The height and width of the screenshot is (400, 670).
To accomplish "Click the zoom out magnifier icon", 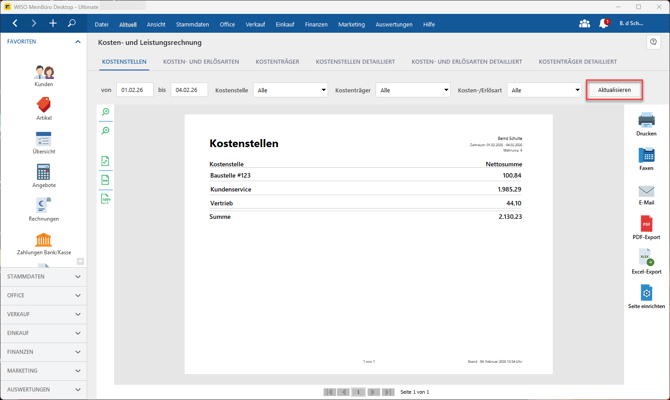I will (x=106, y=131).
